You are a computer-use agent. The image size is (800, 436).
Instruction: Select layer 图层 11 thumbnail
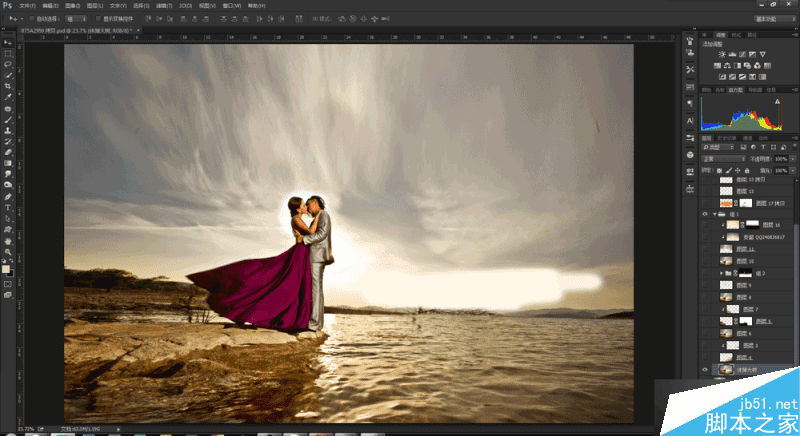726,249
